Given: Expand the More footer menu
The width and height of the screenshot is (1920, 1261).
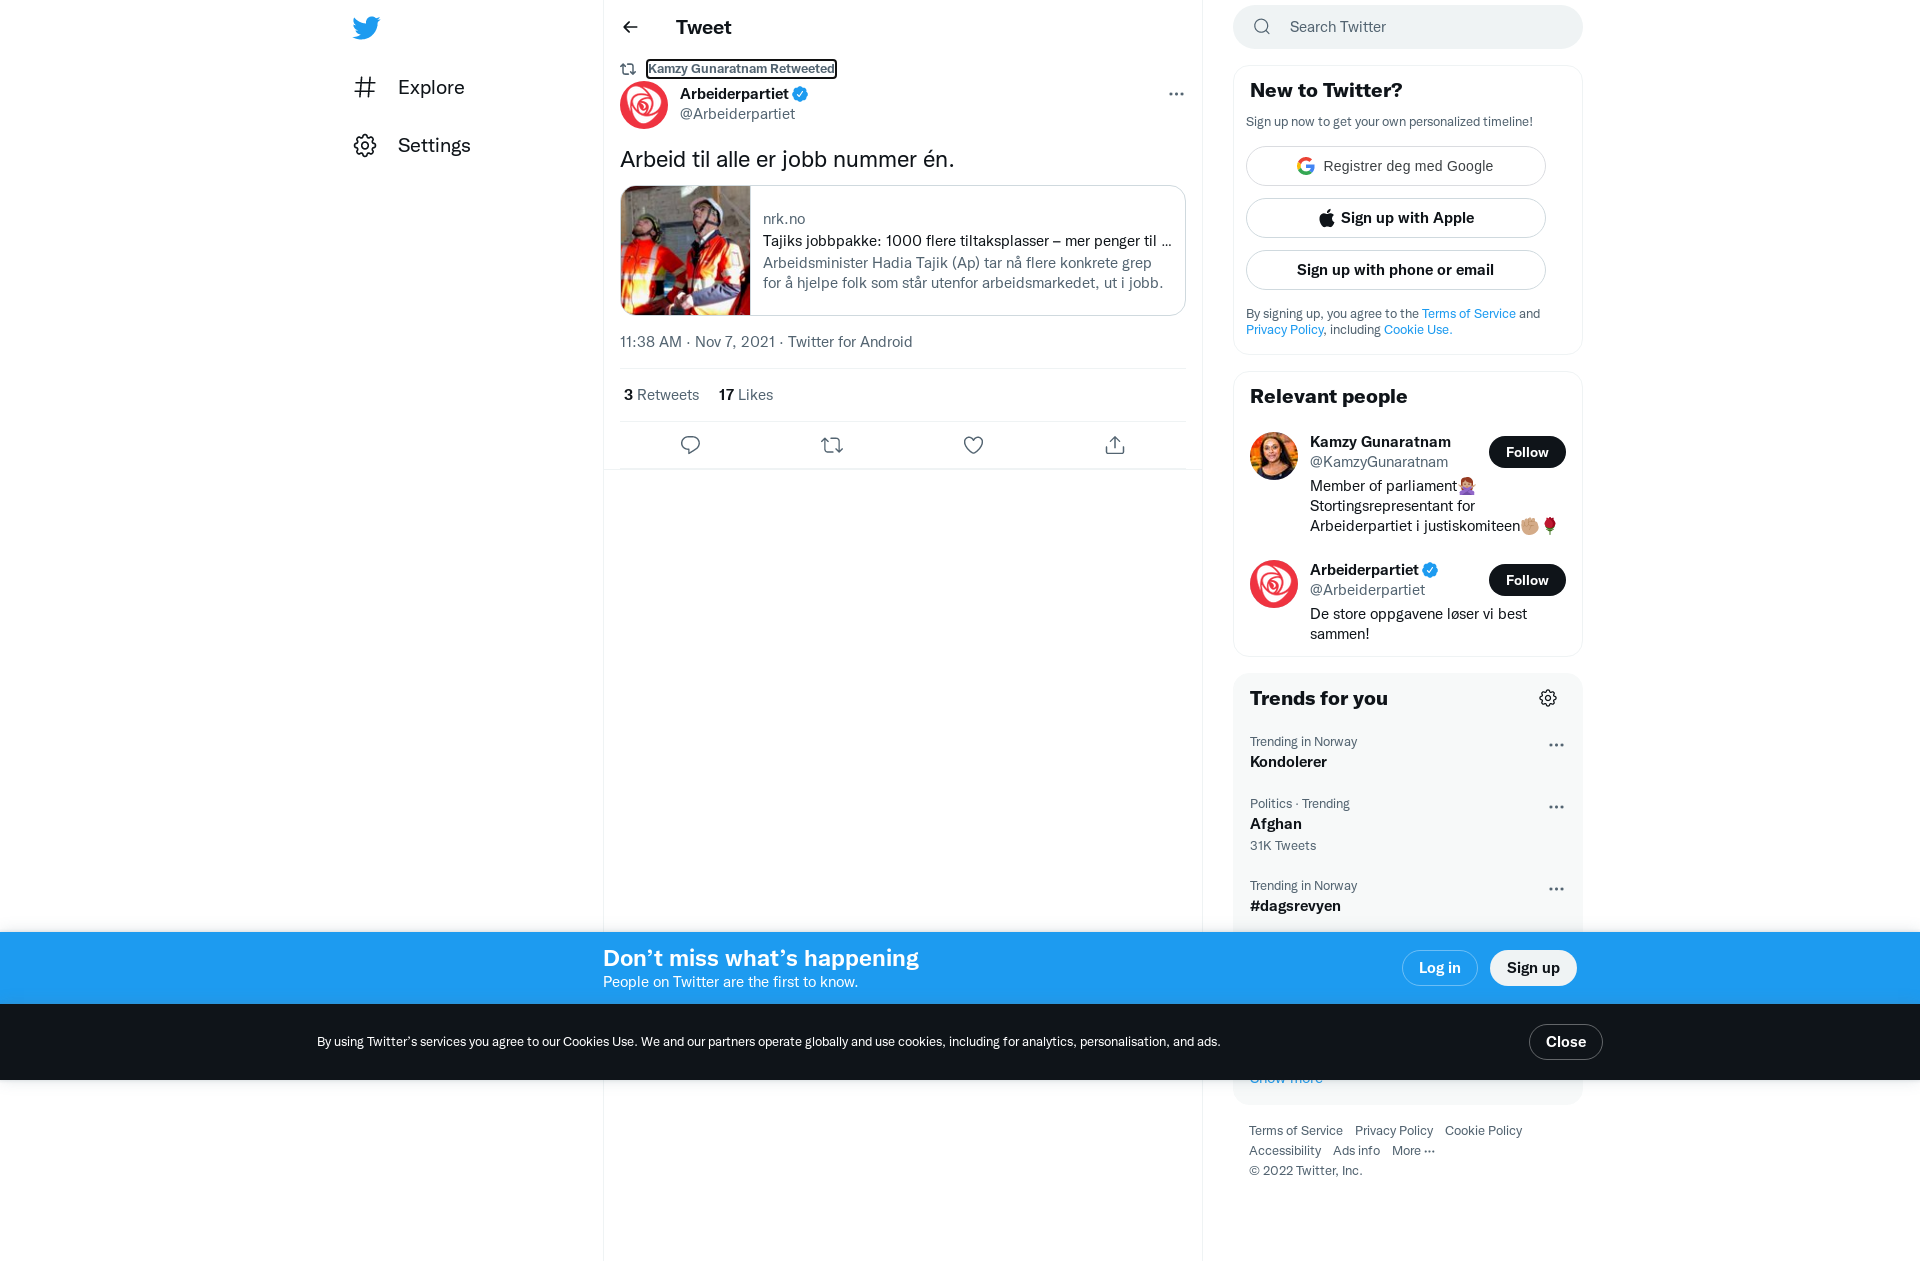Looking at the screenshot, I should pos(1413,1151).
